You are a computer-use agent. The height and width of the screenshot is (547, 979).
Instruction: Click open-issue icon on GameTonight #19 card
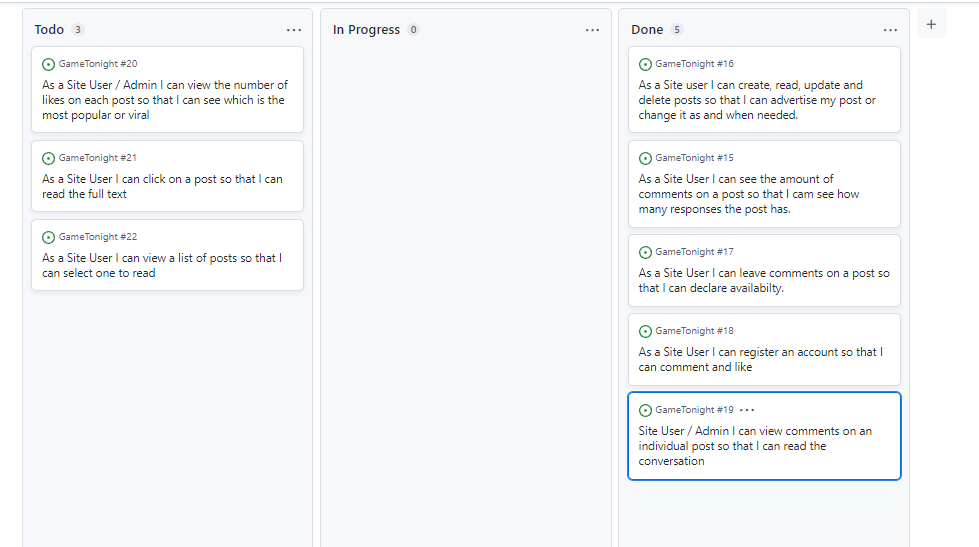pyautogui.click(x=645, y=410)
